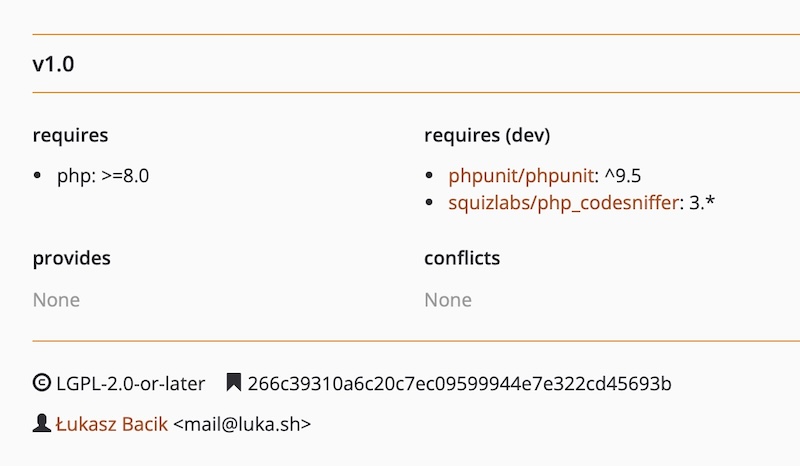This screenshot has height=466, width=800.
Task: Click the LGPL-2.0-or-later license text
Action: tap(131, 383)
